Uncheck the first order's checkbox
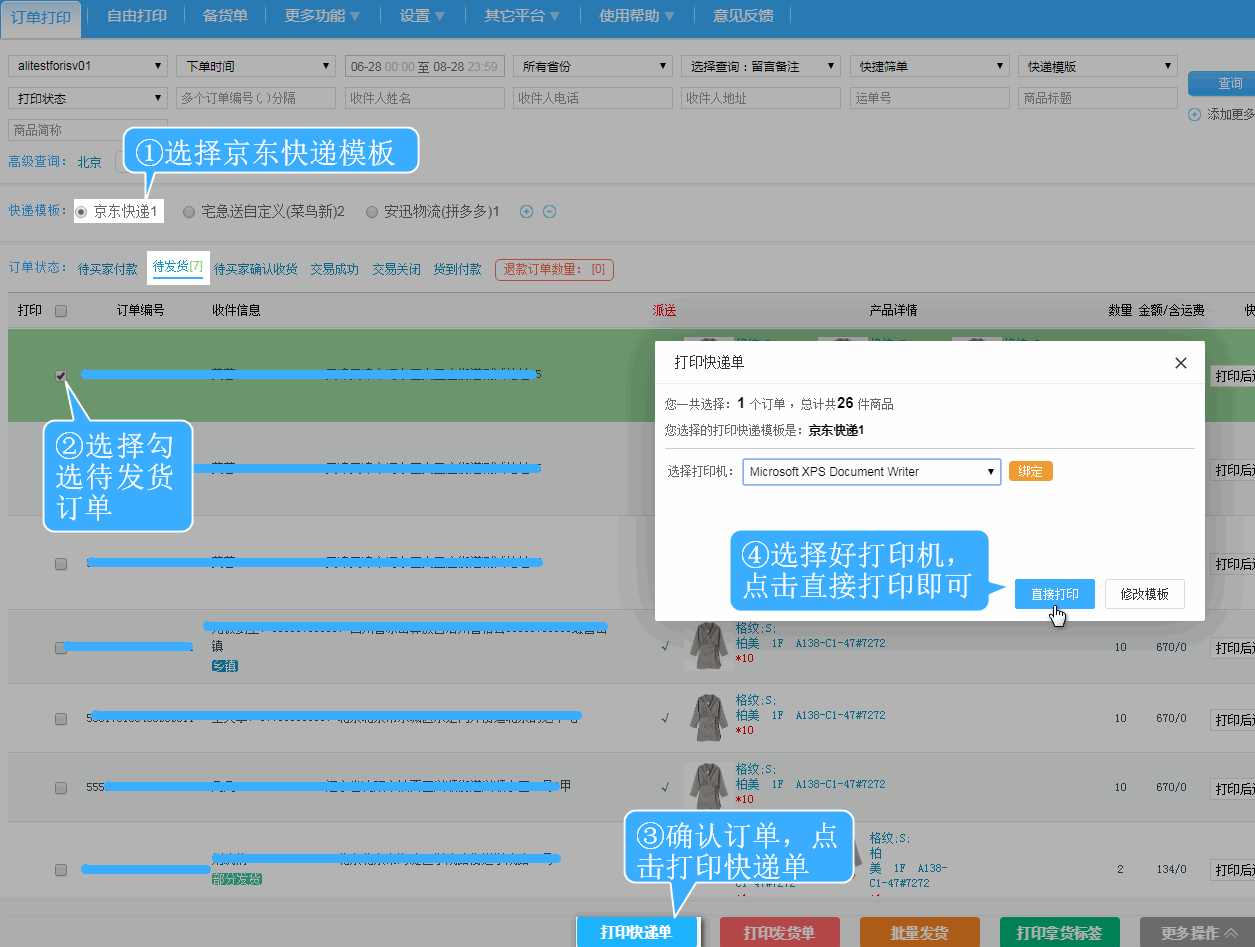This screenshot has width=1255, height=947. coord(61,376)
